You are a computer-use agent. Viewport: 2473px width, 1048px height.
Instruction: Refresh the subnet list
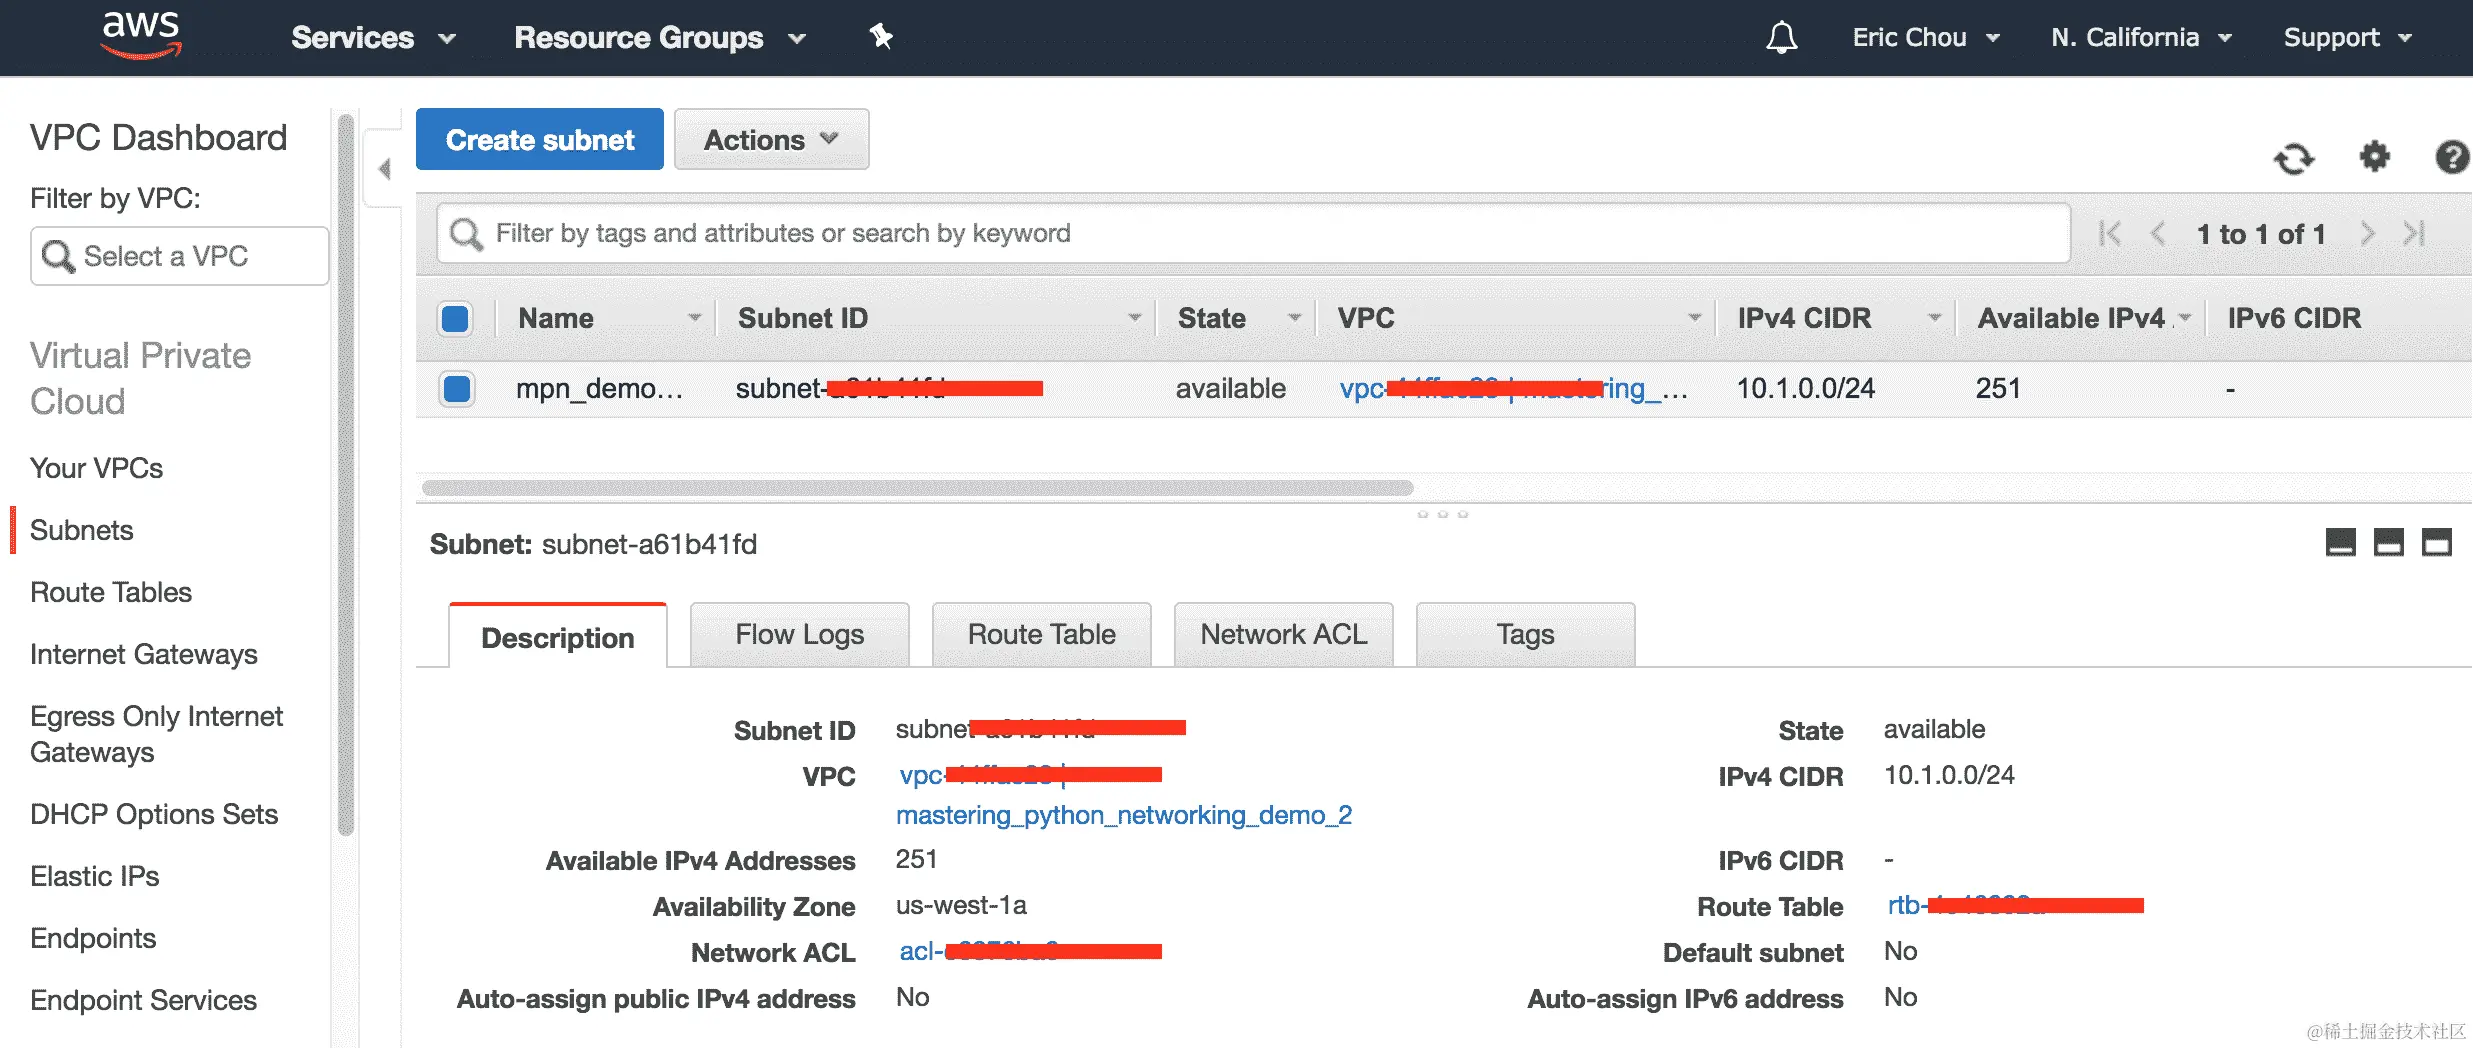2293,158
